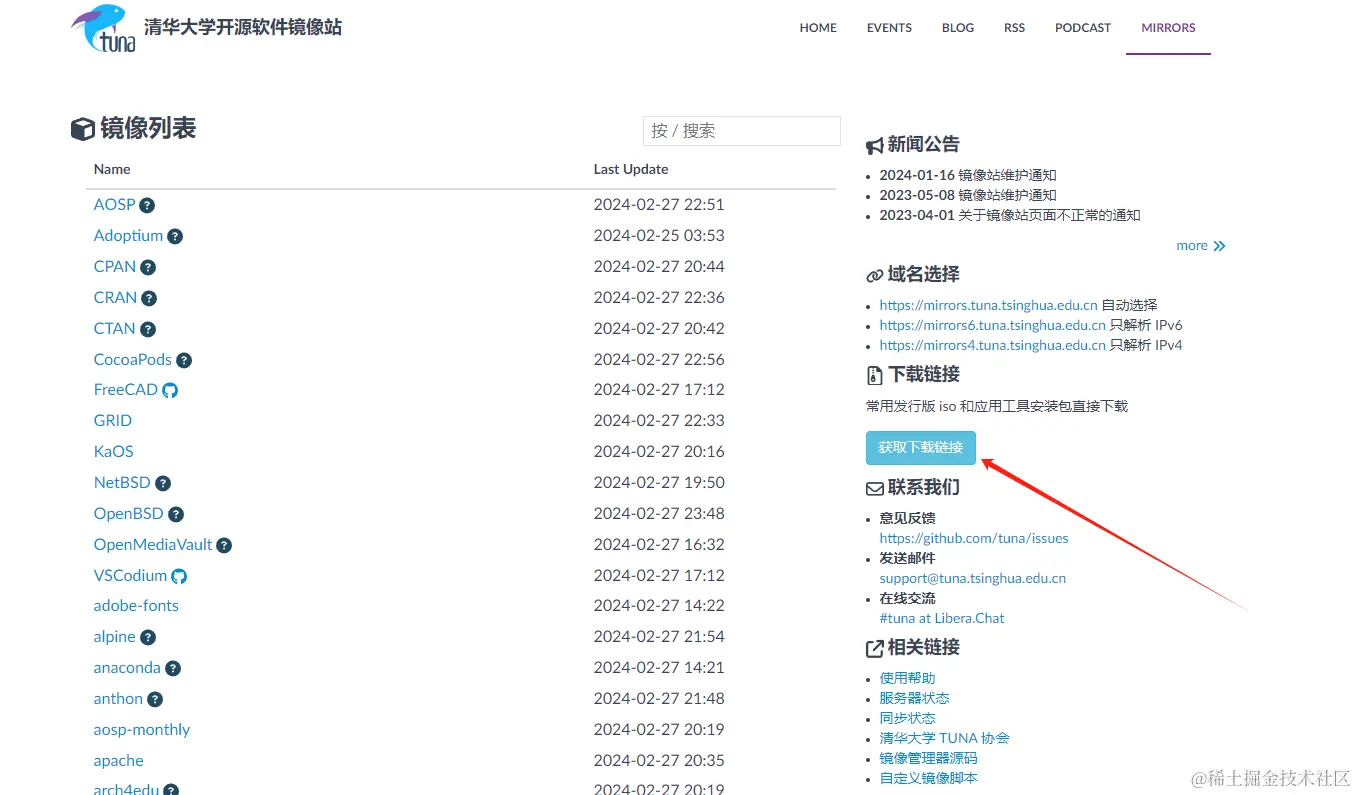Open #tuna at Libera.Chat link
Viewport: 1357px width, 795px height.
click(x=942, y=618)
